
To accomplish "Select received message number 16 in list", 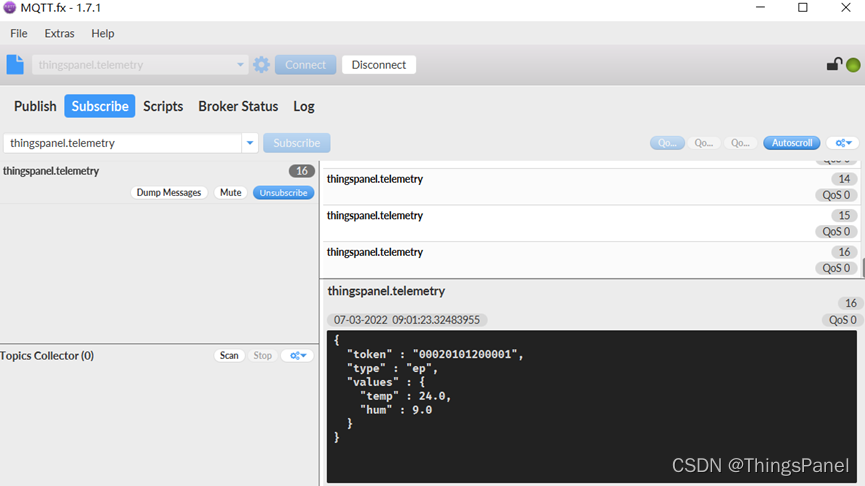I will tap(590, 260).
